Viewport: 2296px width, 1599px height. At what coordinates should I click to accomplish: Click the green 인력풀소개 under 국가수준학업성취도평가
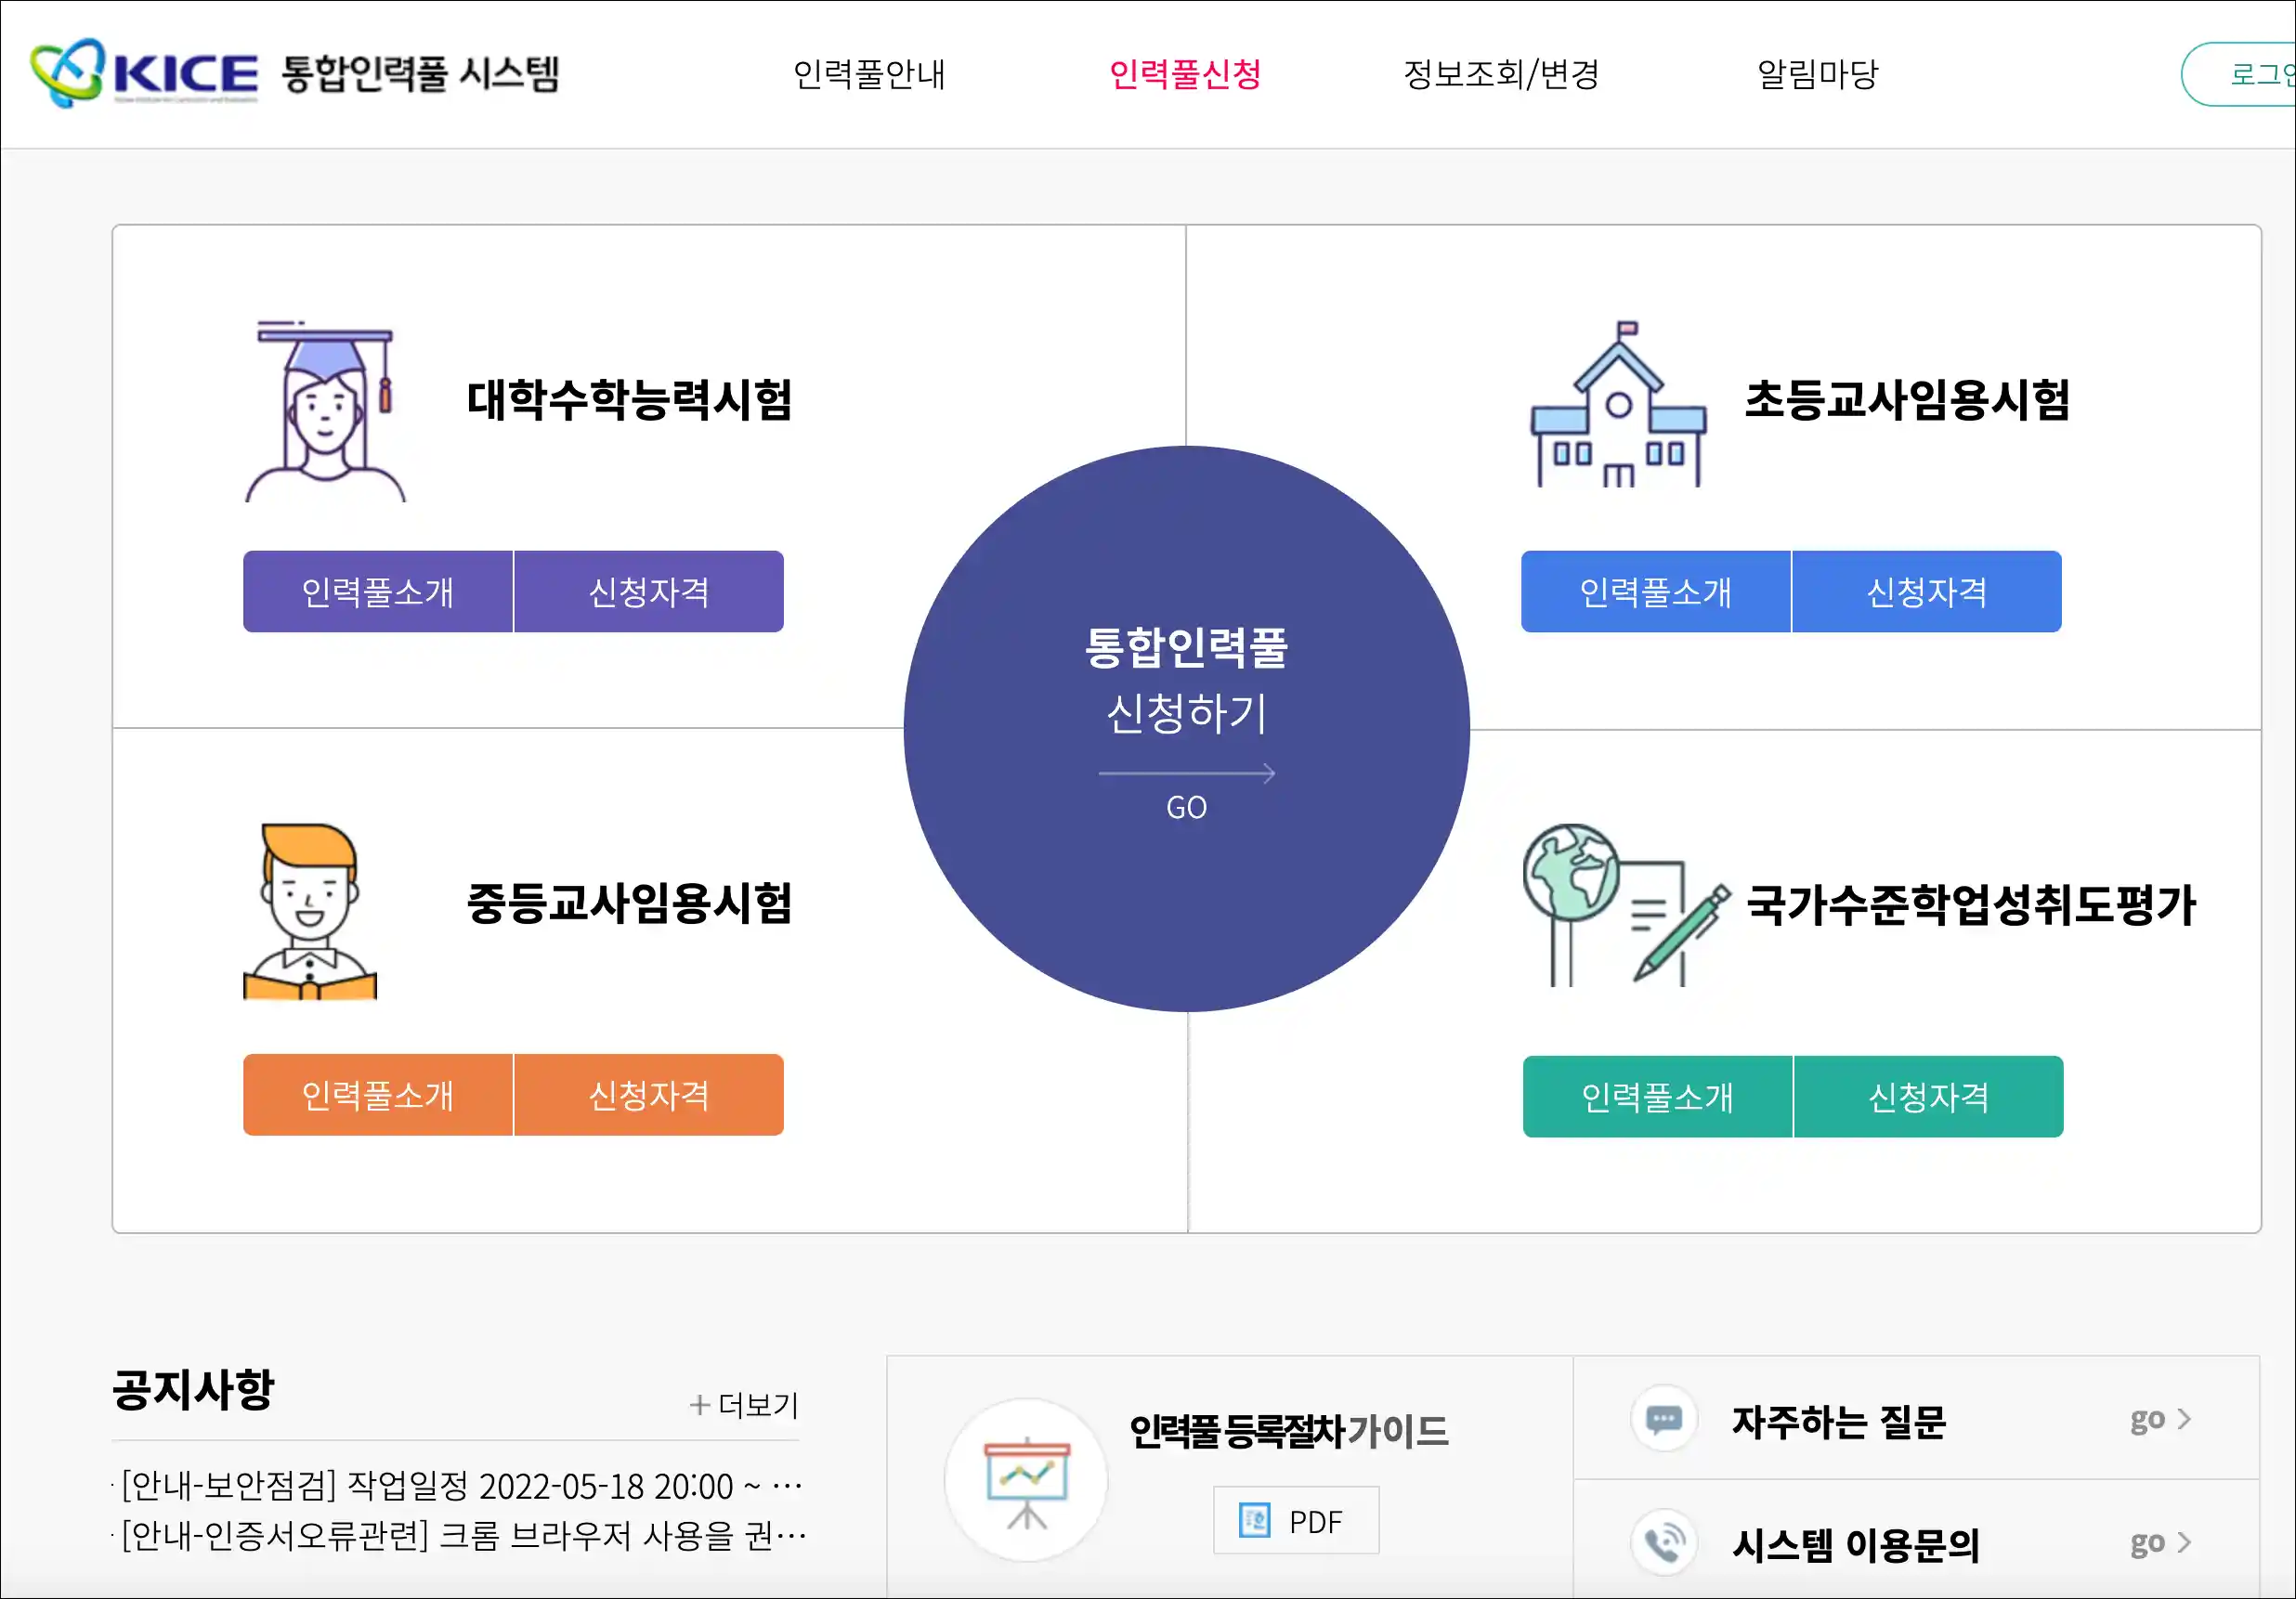(1658, 1097)
